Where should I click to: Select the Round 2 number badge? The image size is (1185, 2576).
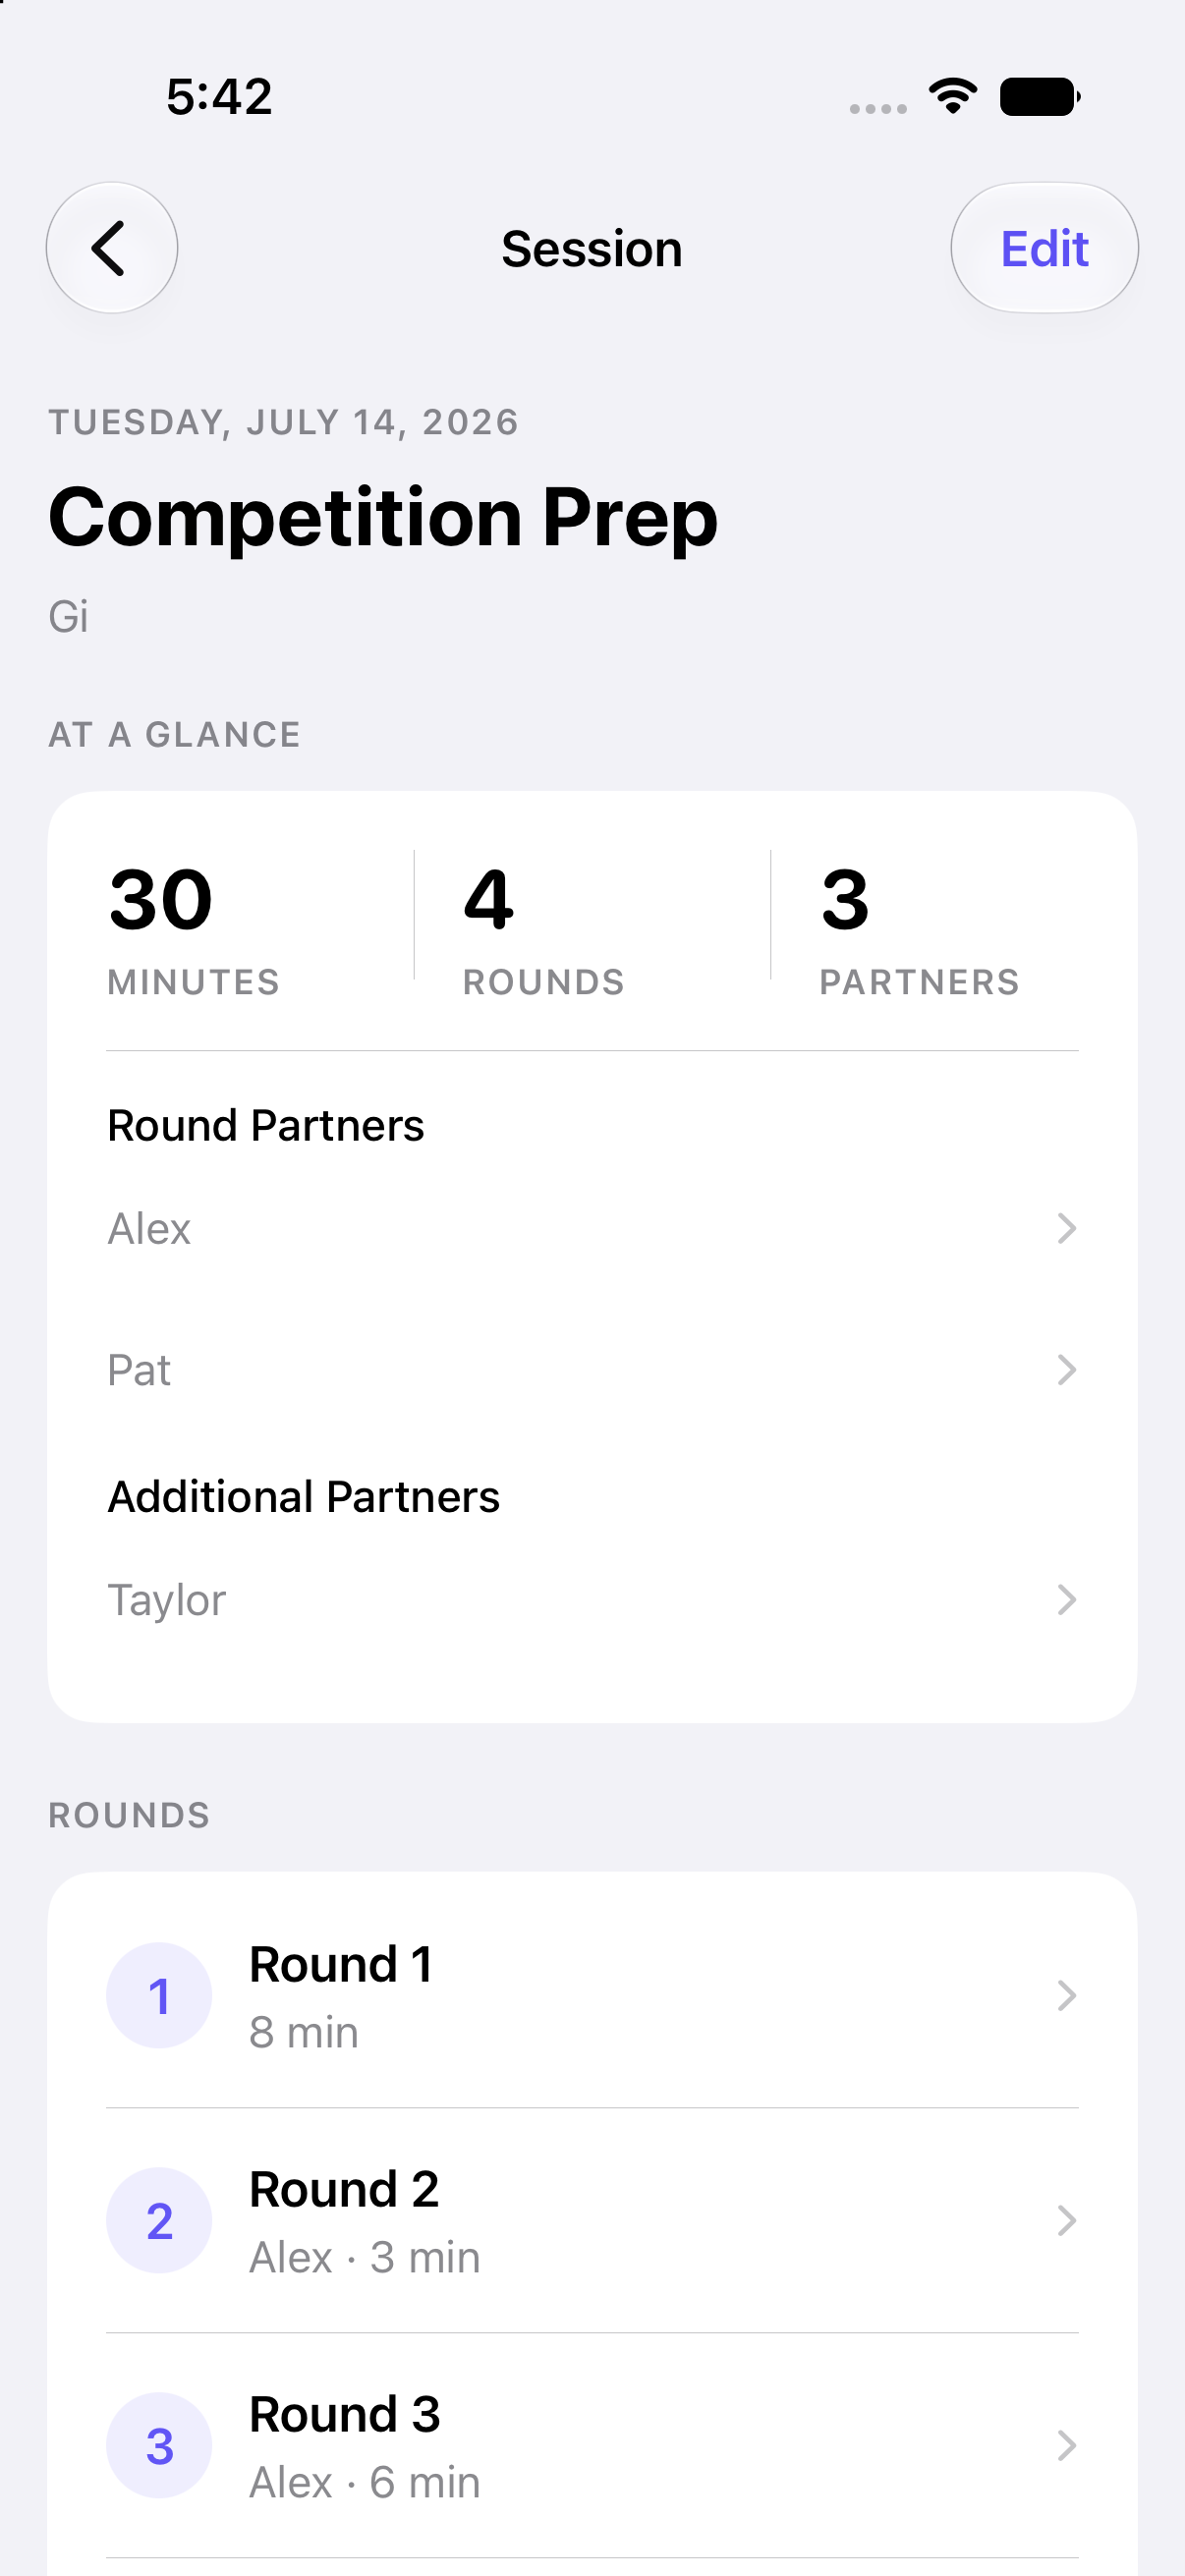pyautogui.click(x=159, y=2220)
